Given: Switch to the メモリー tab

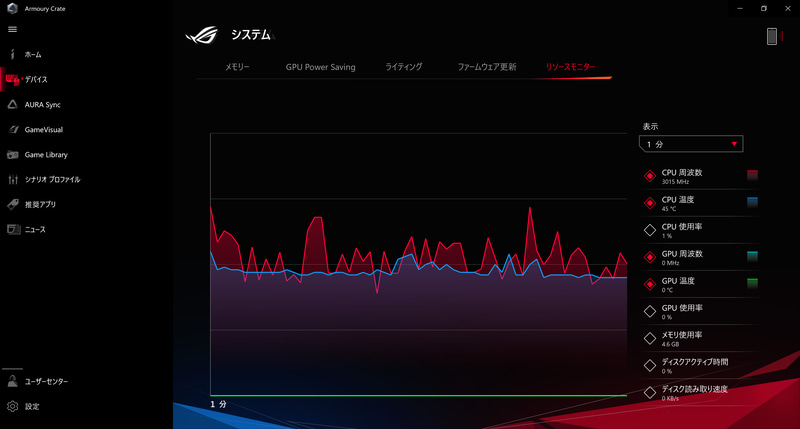Looking at the screenshot, I should coord(237,67).
